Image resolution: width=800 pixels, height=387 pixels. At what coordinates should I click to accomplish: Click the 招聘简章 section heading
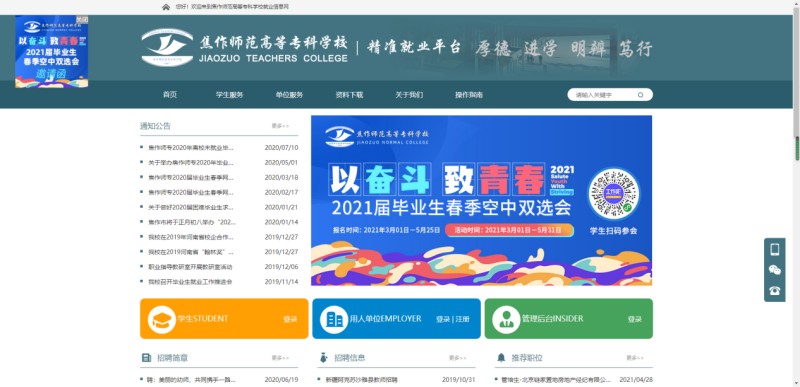click(x=172, y=358)
